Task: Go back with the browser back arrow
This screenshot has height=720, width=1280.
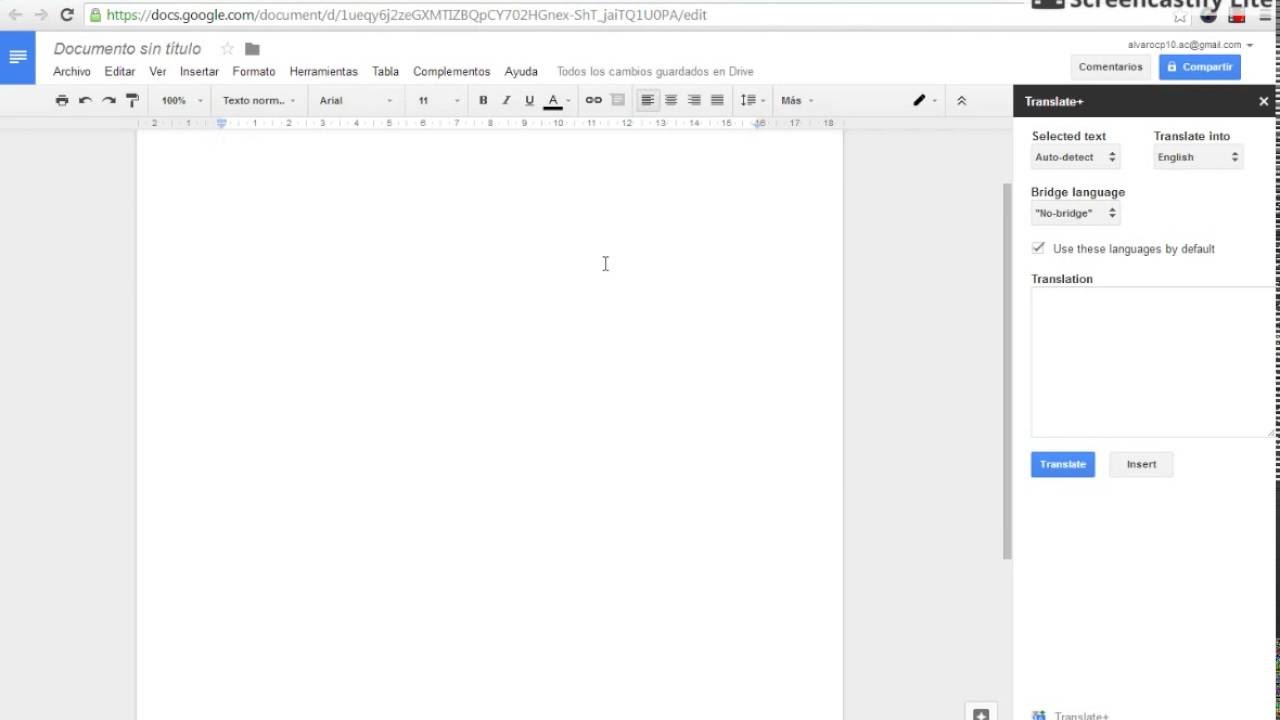Action: 15,15
